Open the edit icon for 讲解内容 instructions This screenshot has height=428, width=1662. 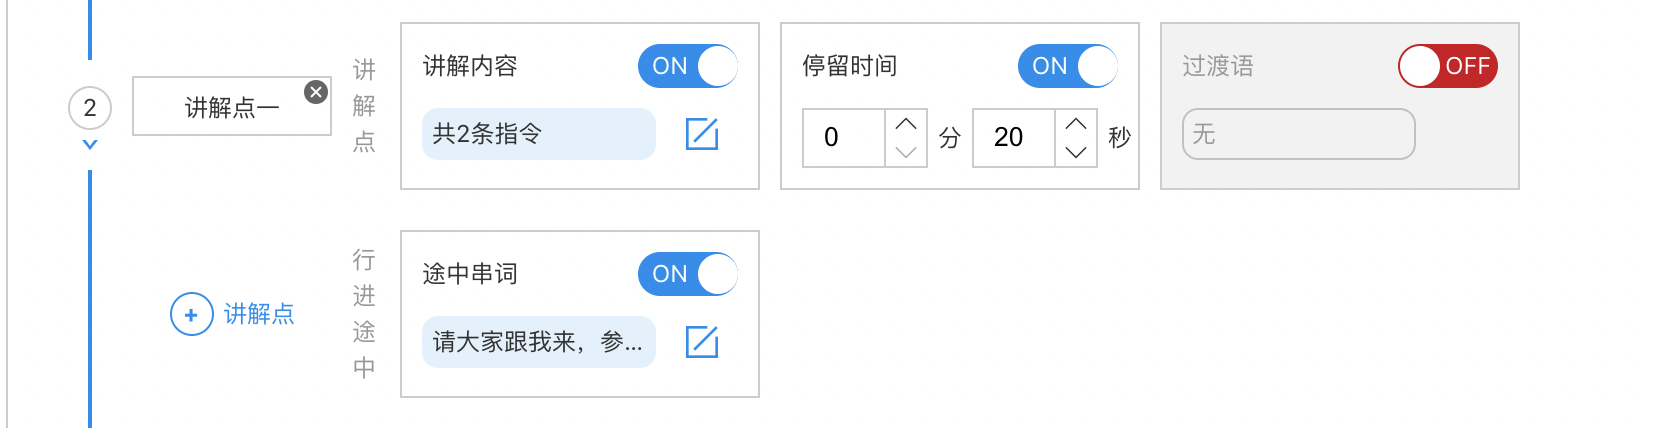[x=702, y=134]
